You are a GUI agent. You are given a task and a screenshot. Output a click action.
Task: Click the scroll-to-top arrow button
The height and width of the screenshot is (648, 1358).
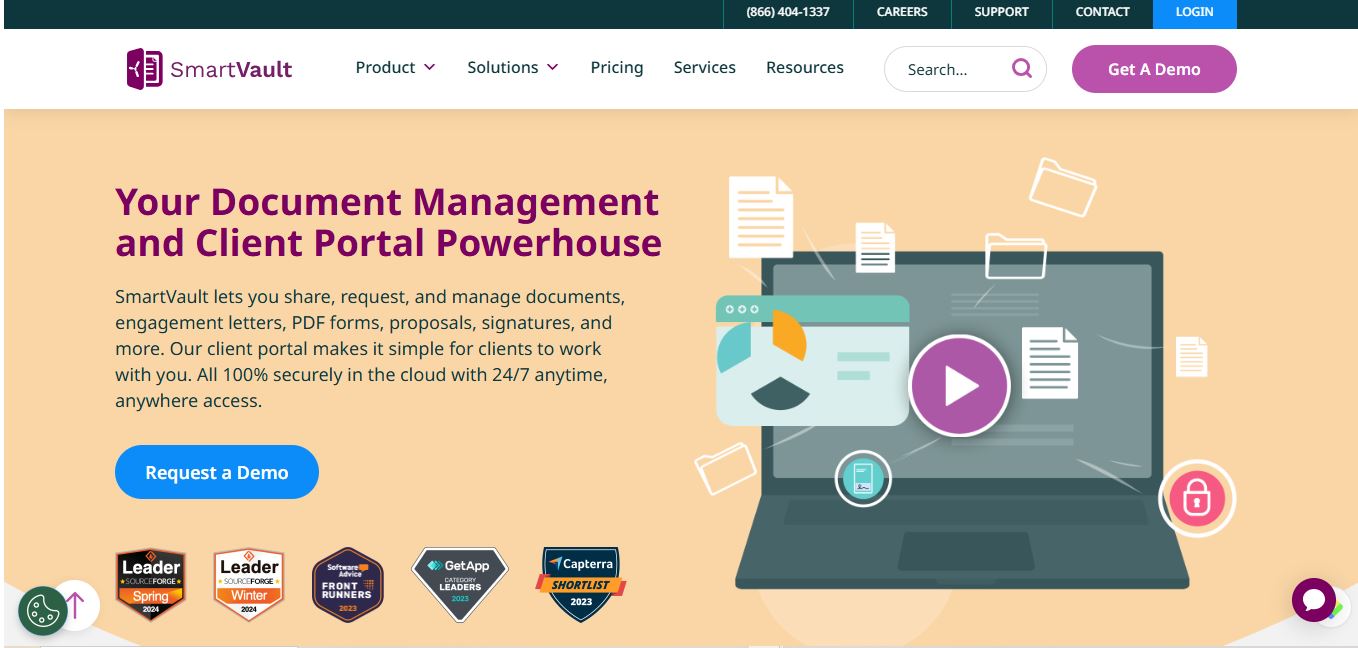pyautogui.click(x=76, y=605)
